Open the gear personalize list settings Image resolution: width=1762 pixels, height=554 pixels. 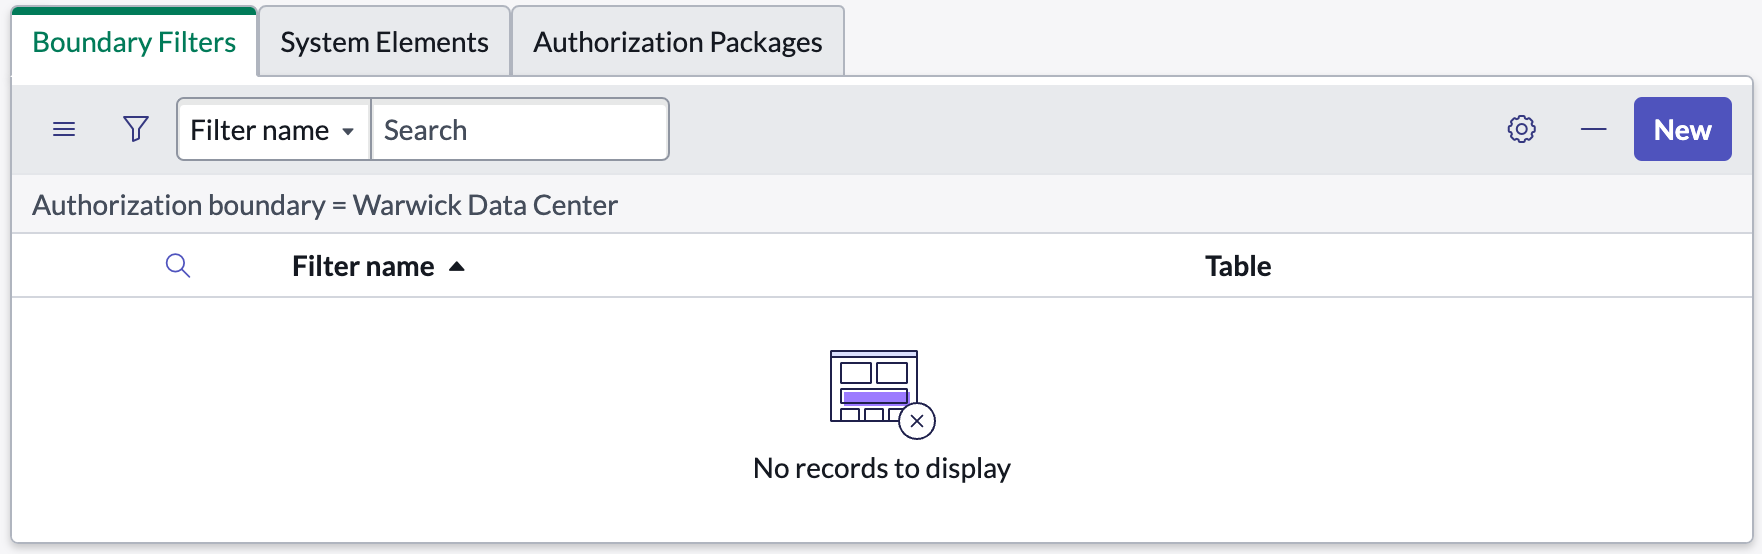(x=1521, y=129)
